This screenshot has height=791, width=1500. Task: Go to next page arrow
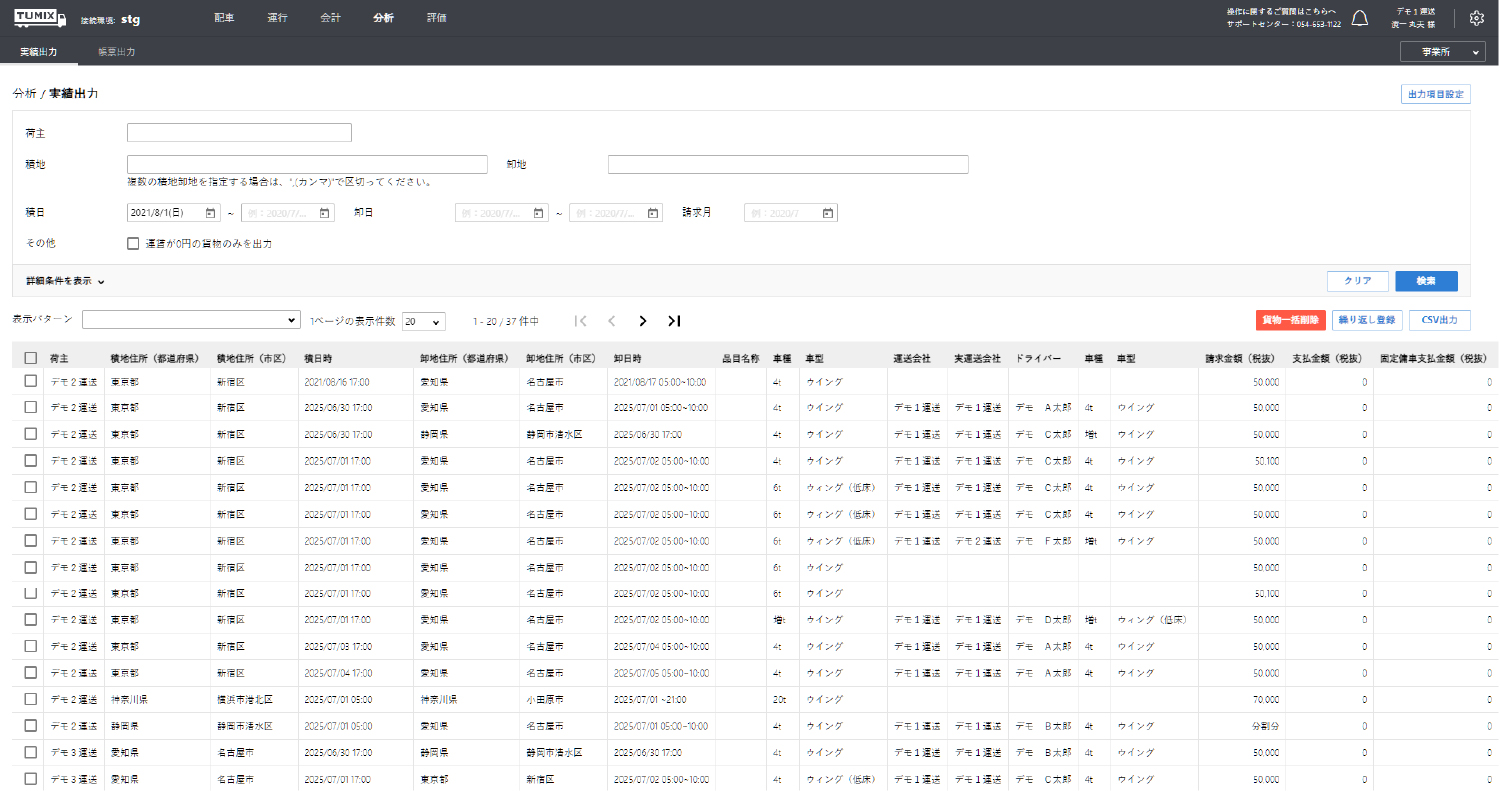[643, 321]
